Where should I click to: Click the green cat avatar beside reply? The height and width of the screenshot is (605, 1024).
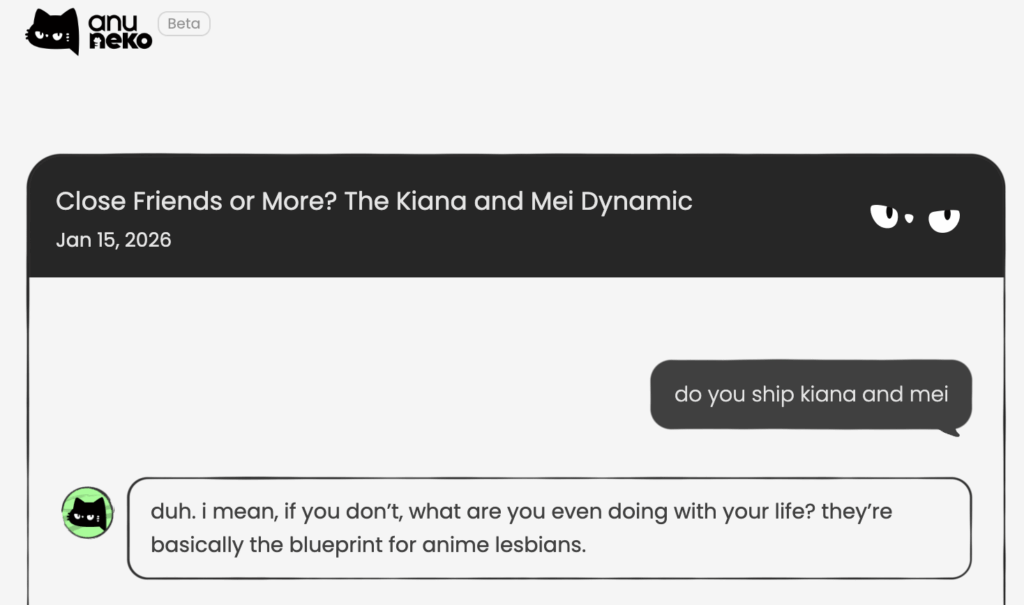point(88,513)
